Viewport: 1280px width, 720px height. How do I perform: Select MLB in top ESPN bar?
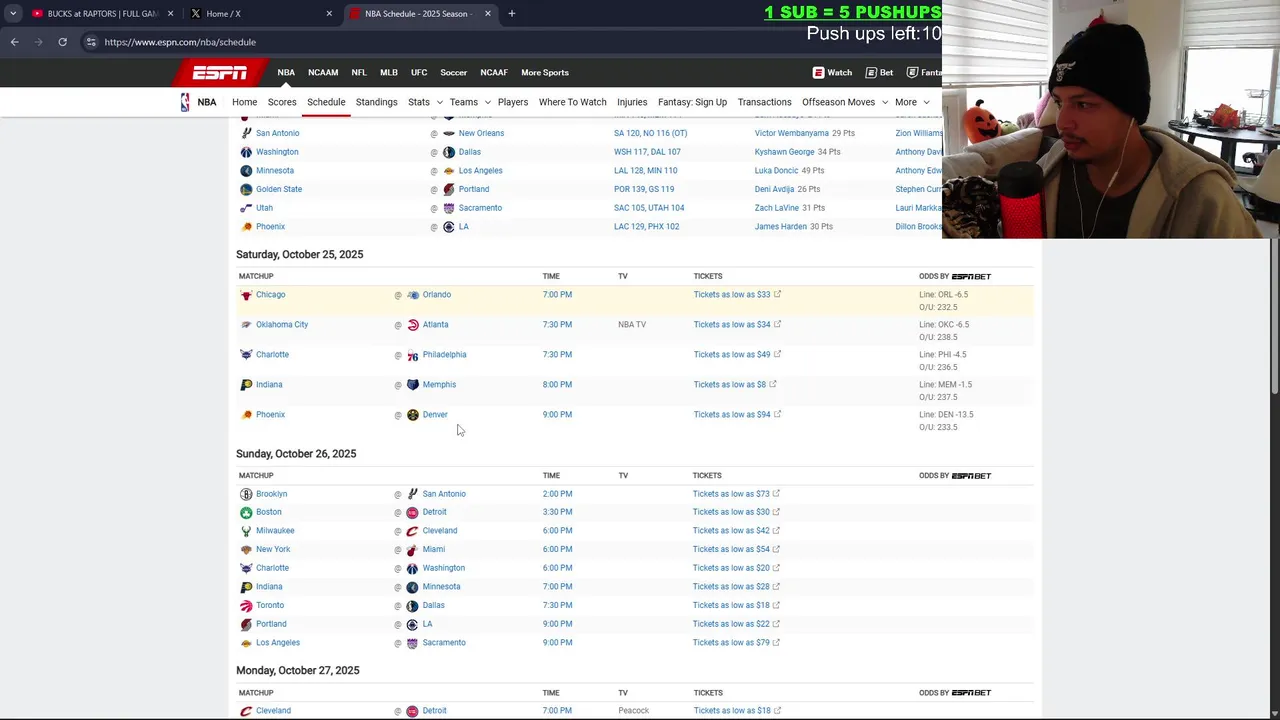coord(389,72)
